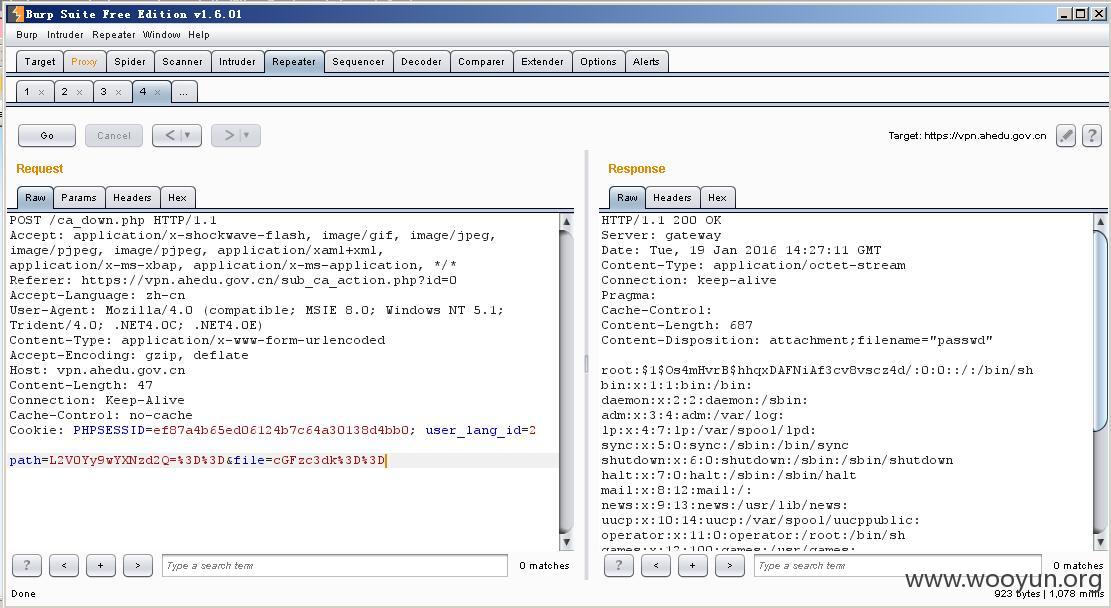Switch to the Scanner tab
The width and height of the screenshot is (1111, 608).
click(x=182, y=62)
